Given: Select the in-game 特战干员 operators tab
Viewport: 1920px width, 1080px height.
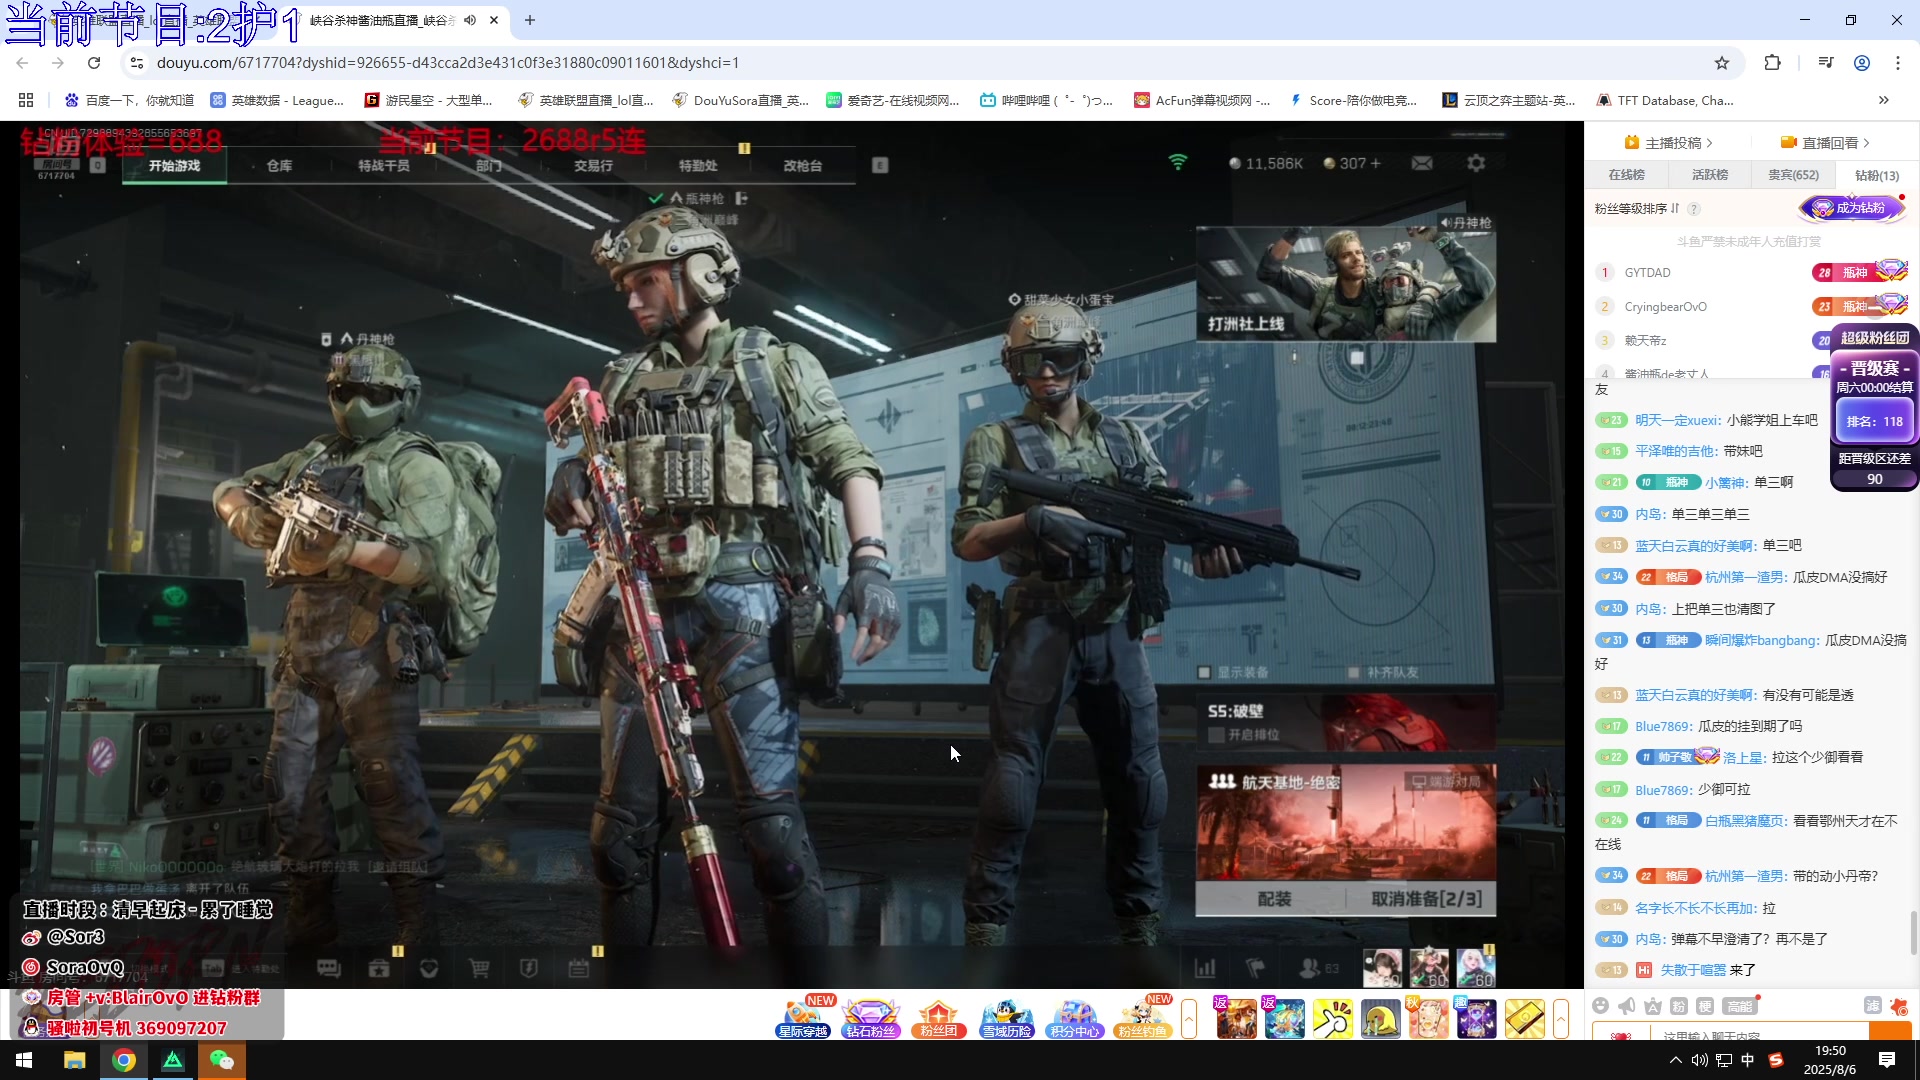Looking at the screenshot, I should pos(384,166).
